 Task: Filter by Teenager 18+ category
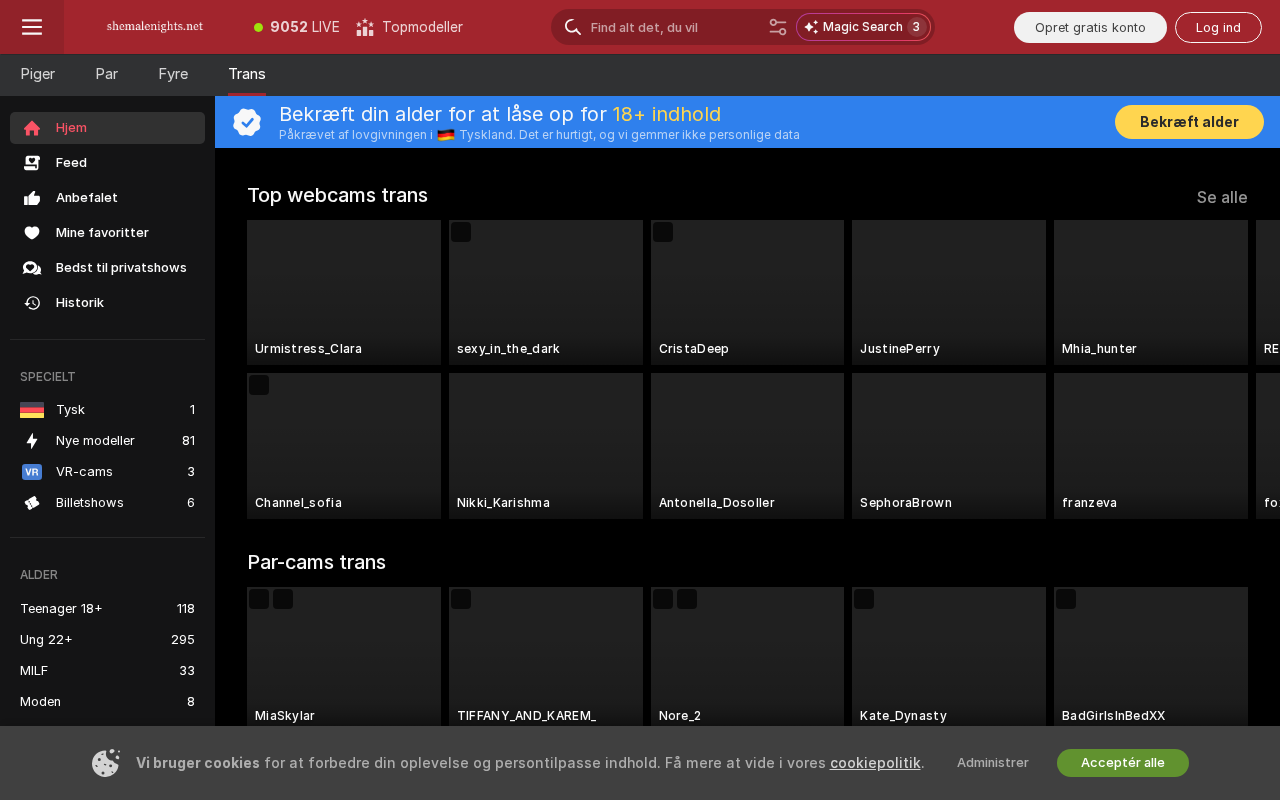pyautogui.click(x=107, y=609)
